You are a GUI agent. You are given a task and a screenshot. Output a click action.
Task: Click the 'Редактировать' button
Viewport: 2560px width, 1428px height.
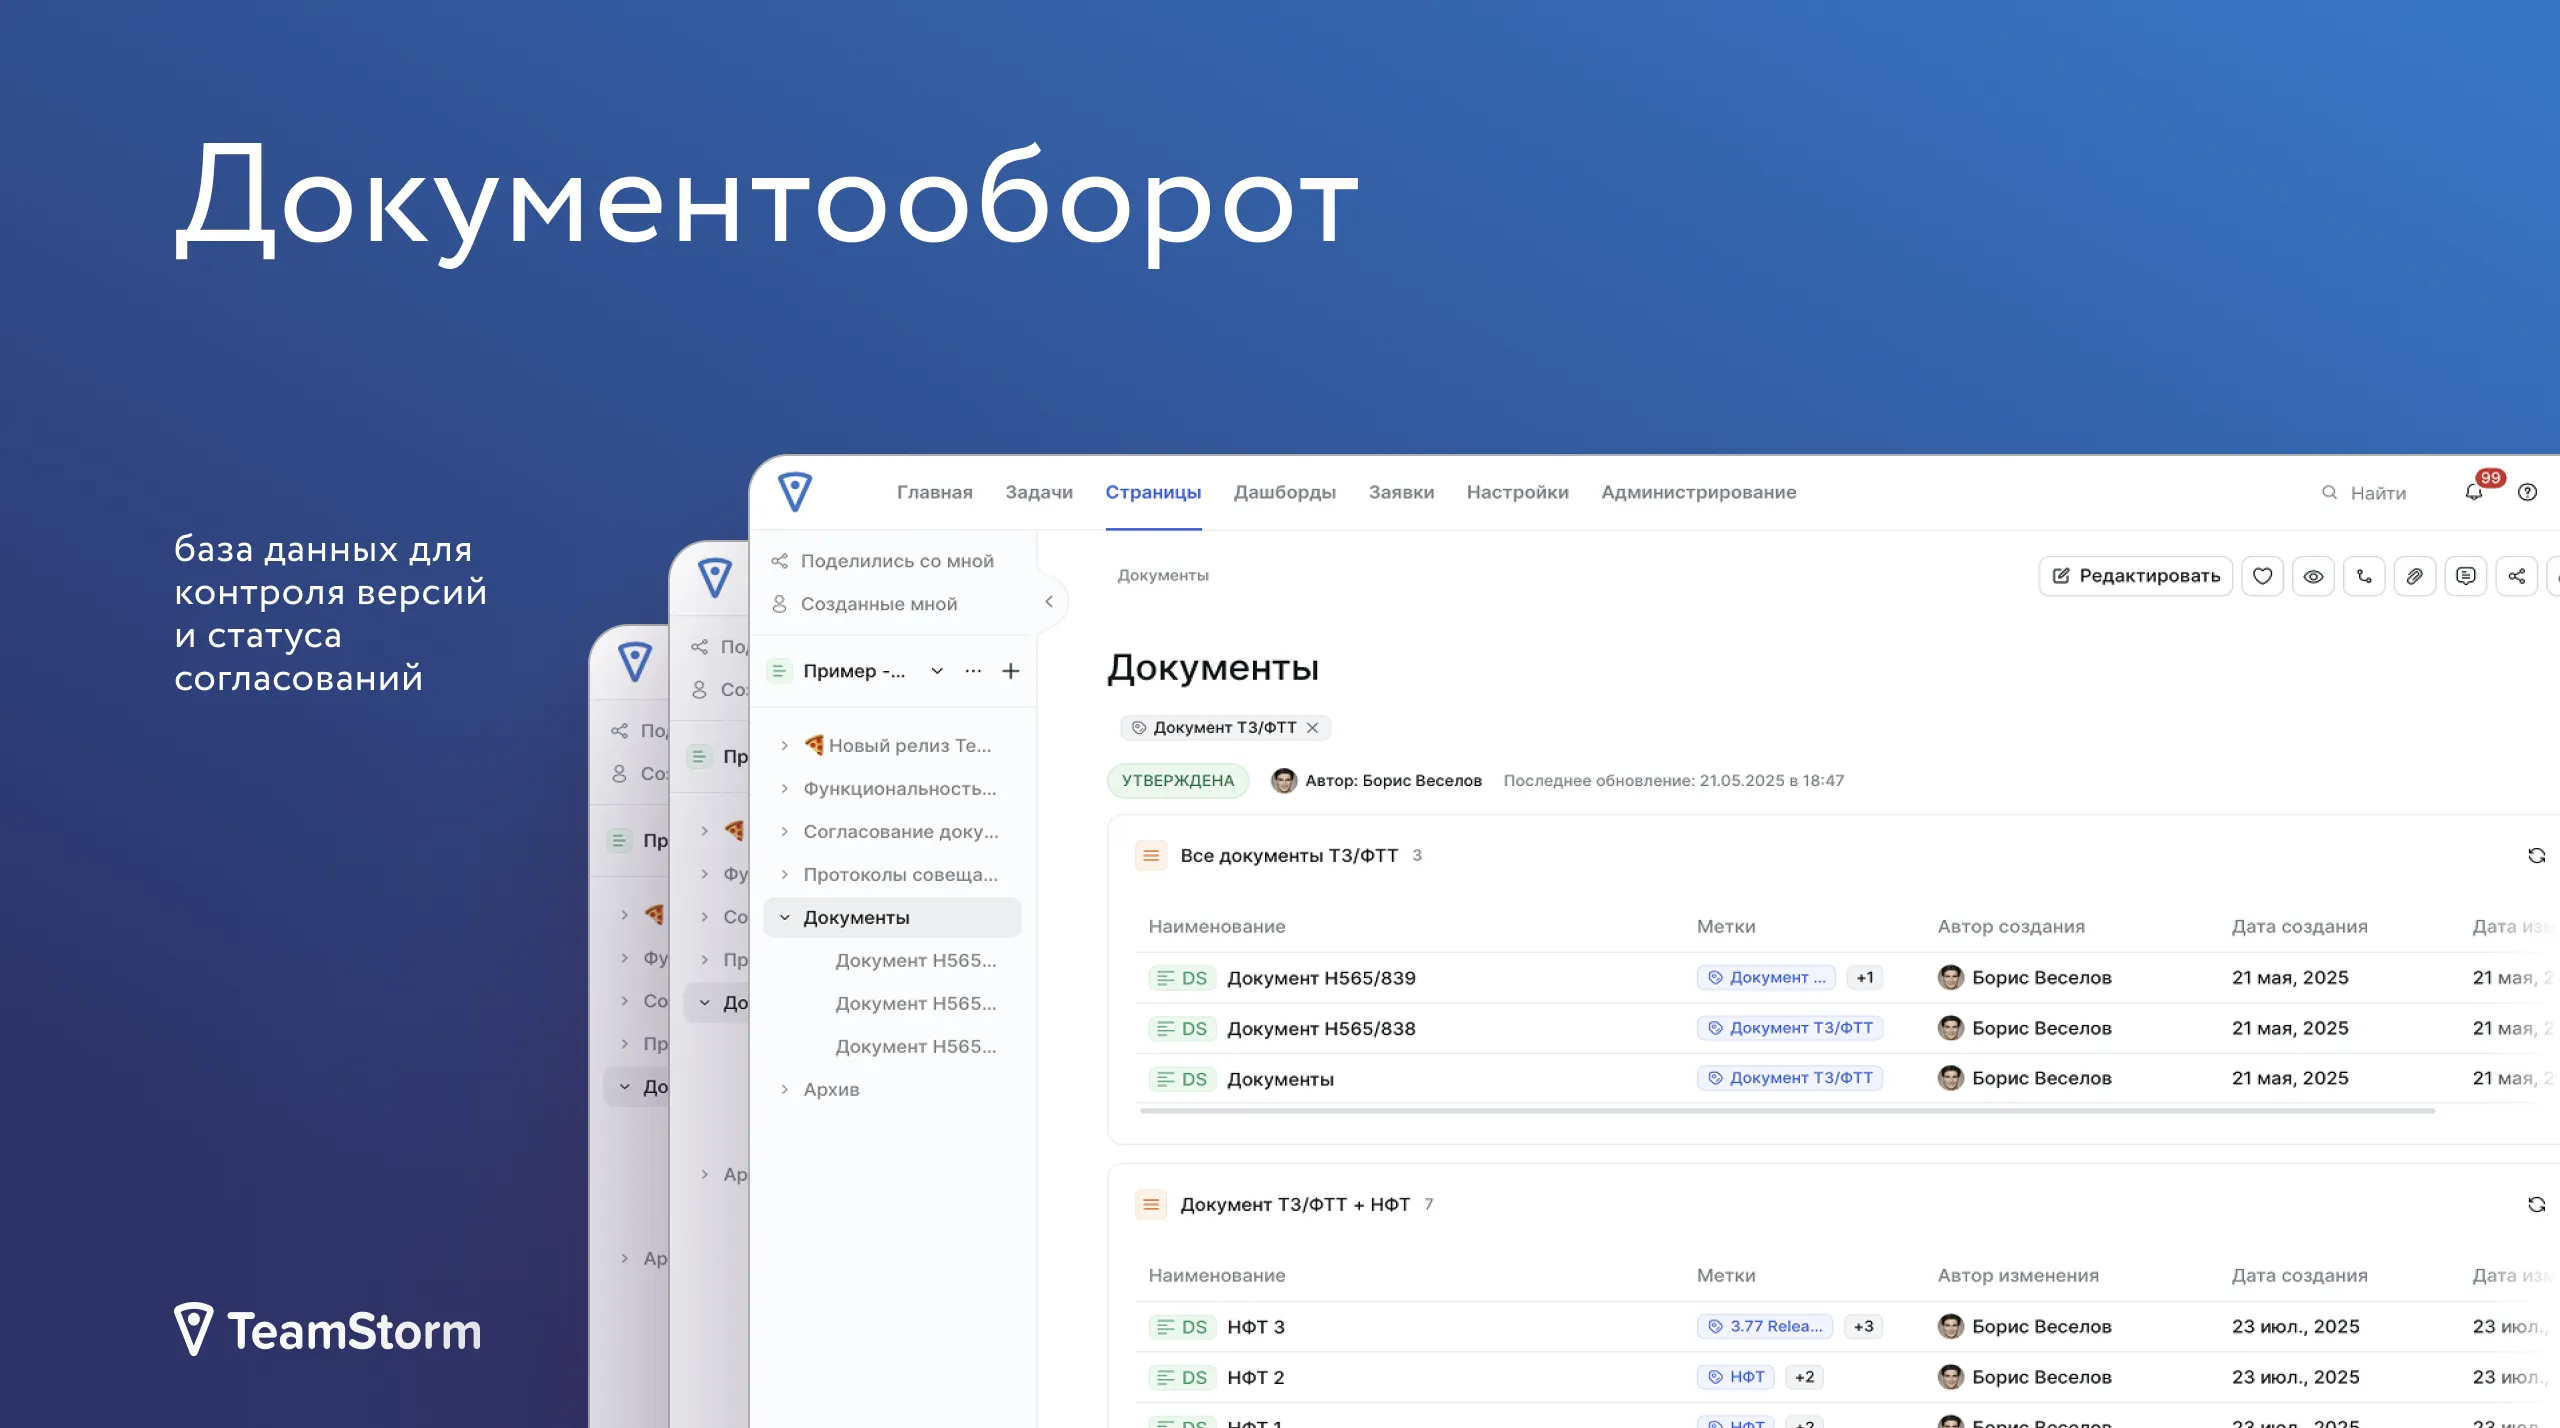tap(2135, 575)
